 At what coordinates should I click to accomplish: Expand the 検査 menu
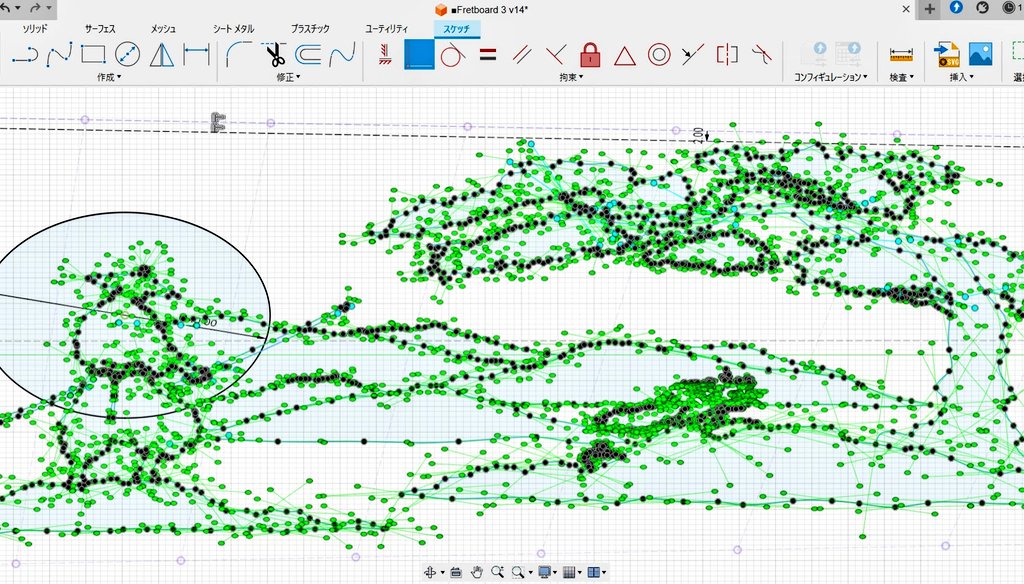click(x=901, y=77)
